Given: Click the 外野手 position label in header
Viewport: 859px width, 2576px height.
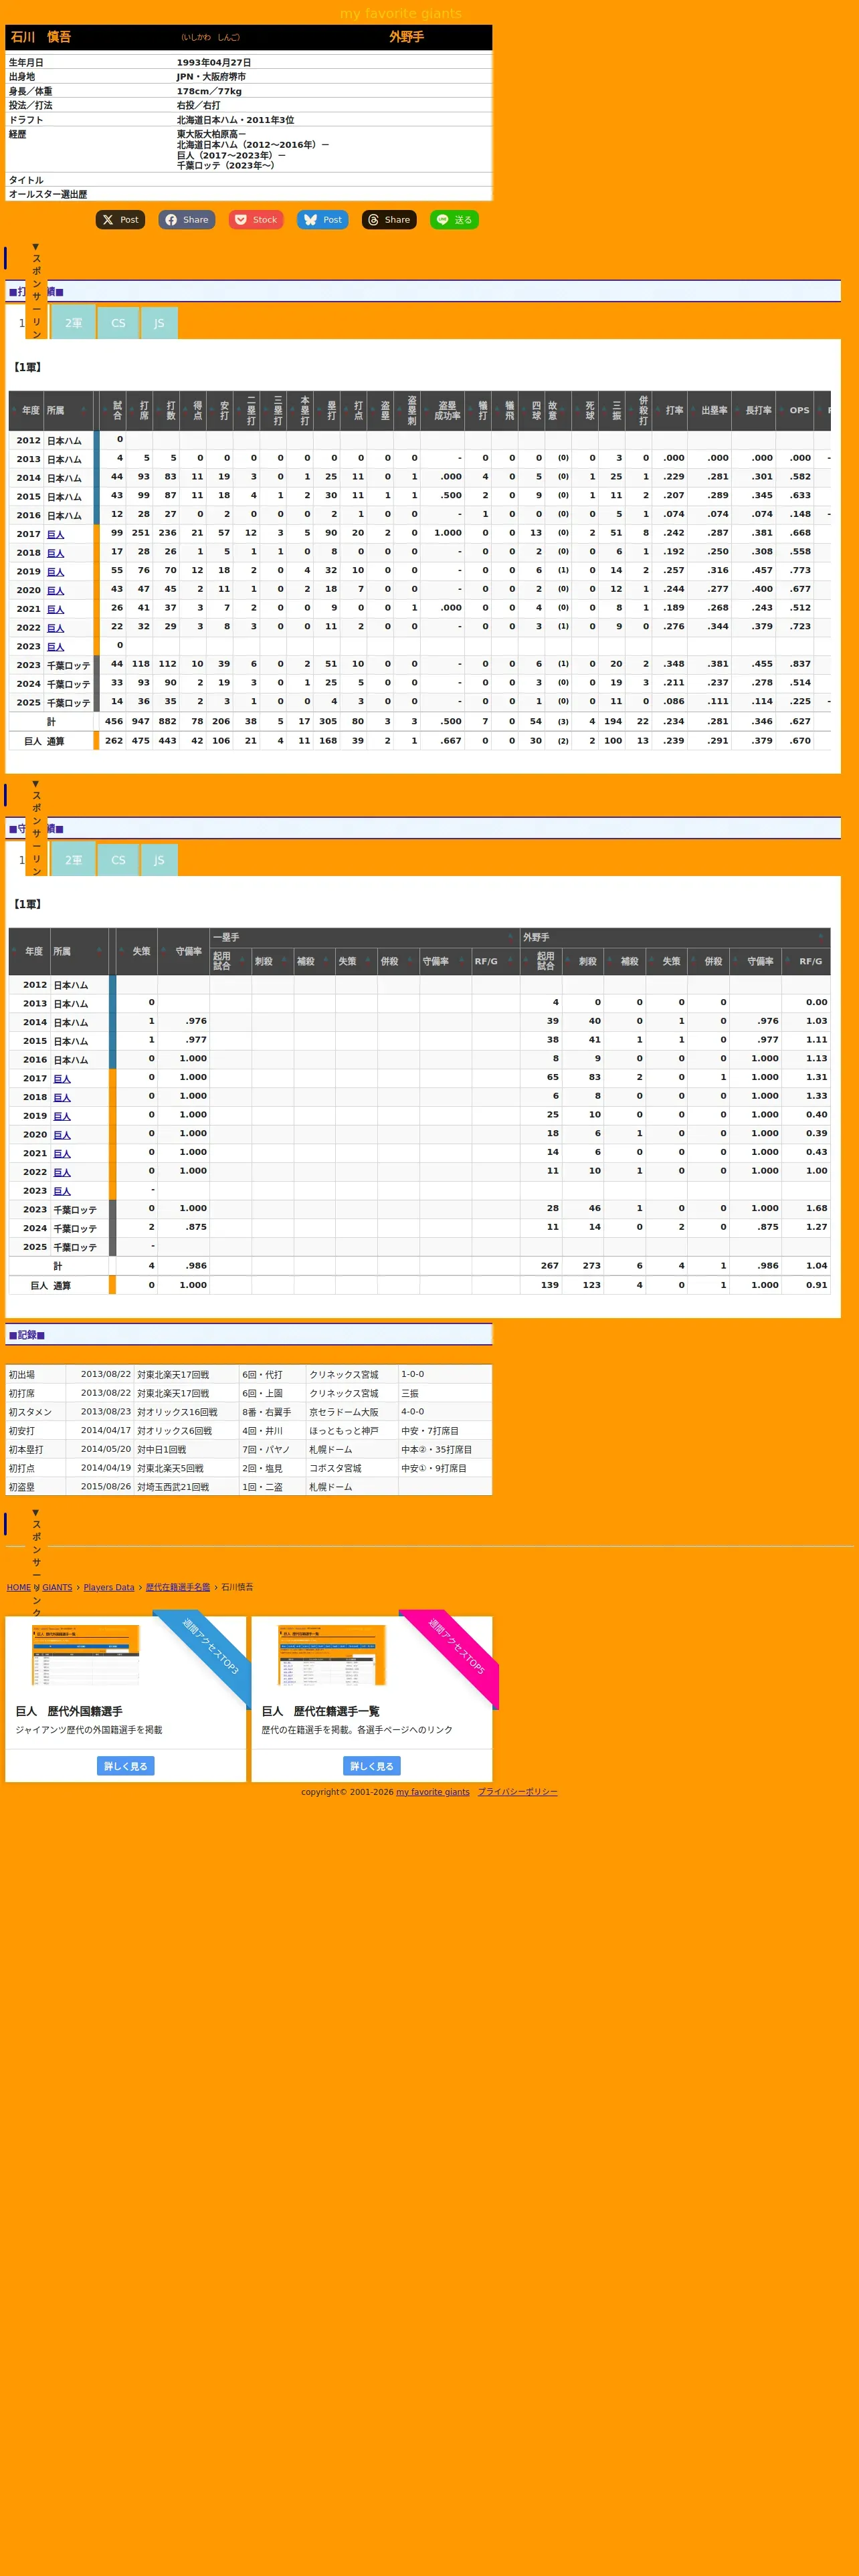Looking at the screenshot, I should (x=406, y=37).
